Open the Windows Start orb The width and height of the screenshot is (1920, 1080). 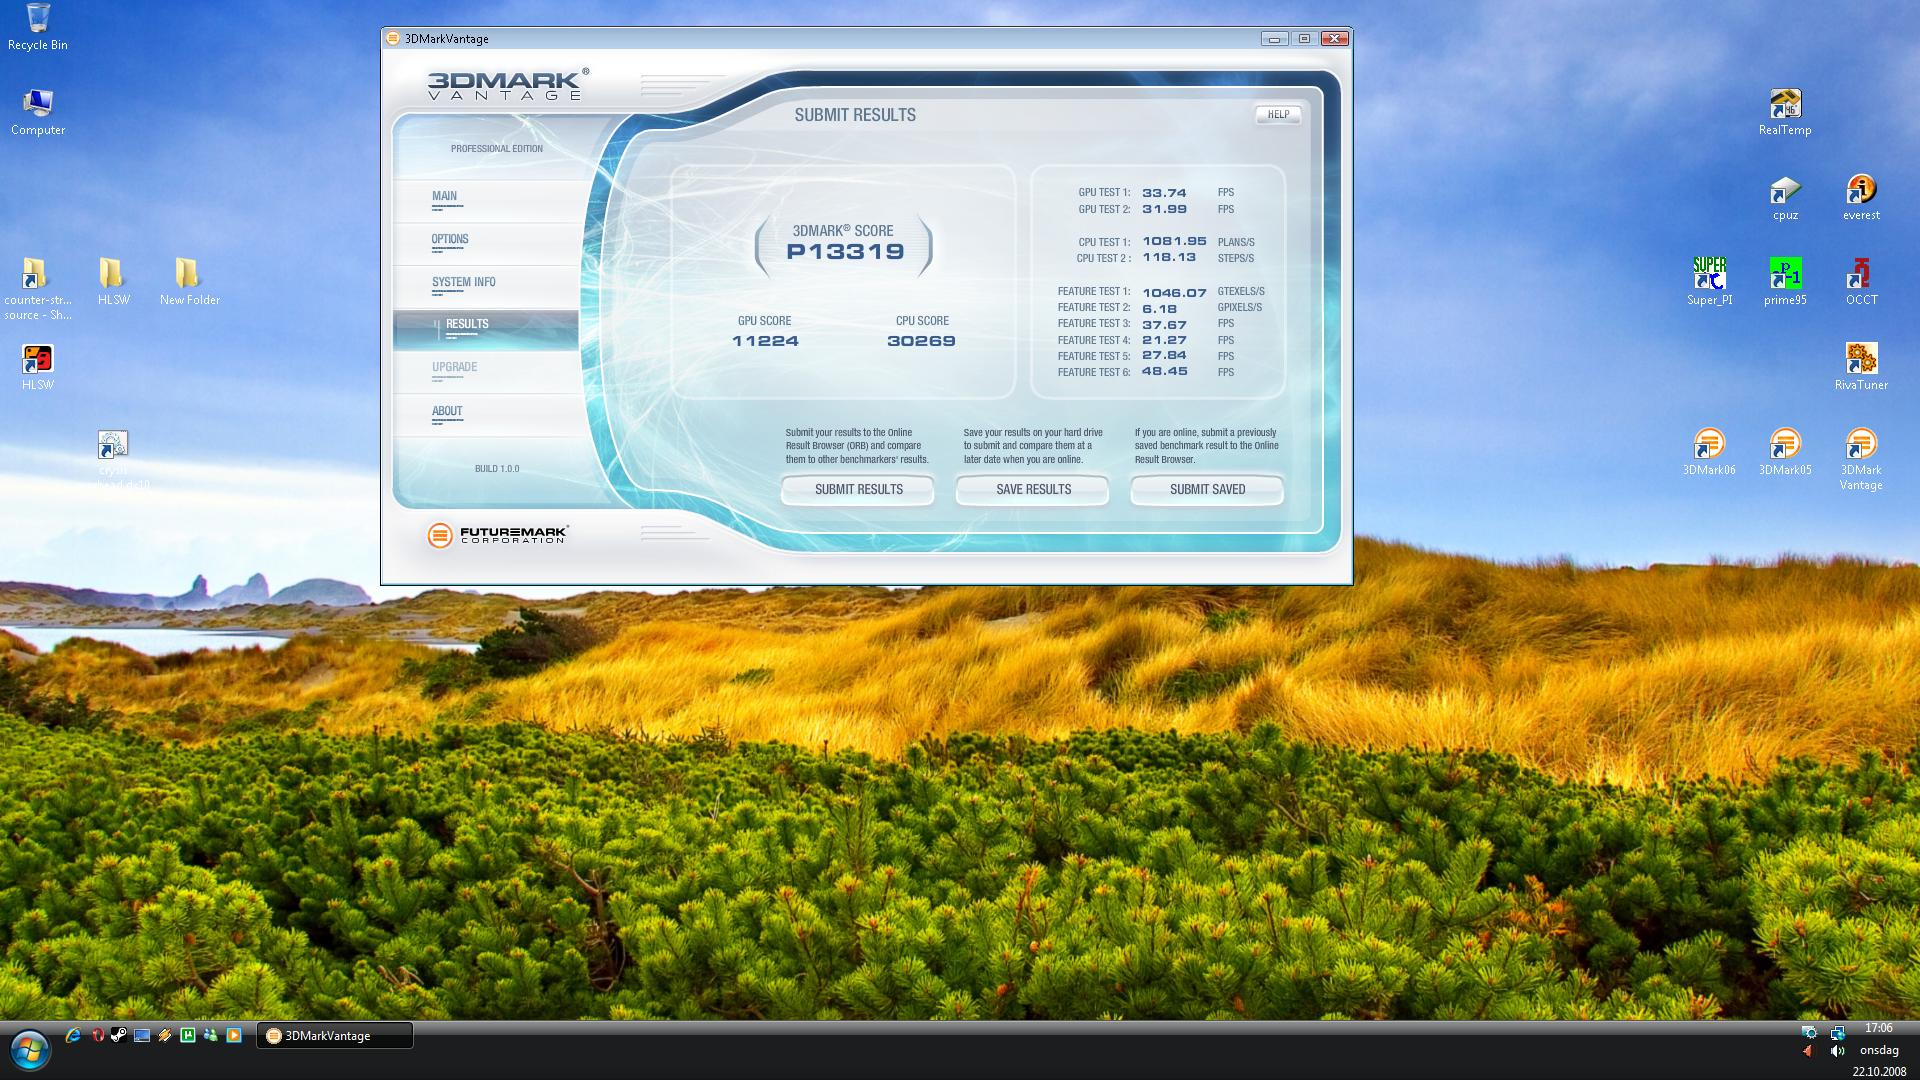coord(30,1050)
